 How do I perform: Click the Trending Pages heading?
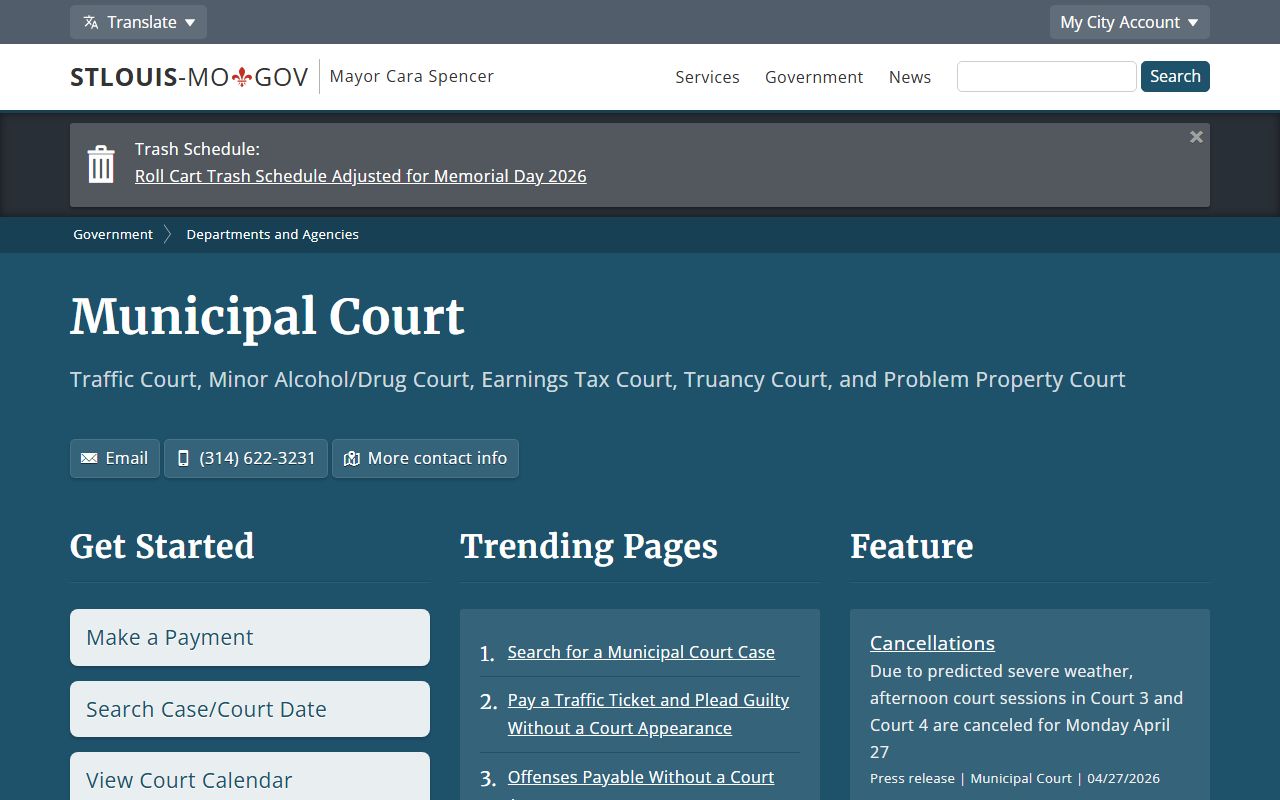(589, 547)
